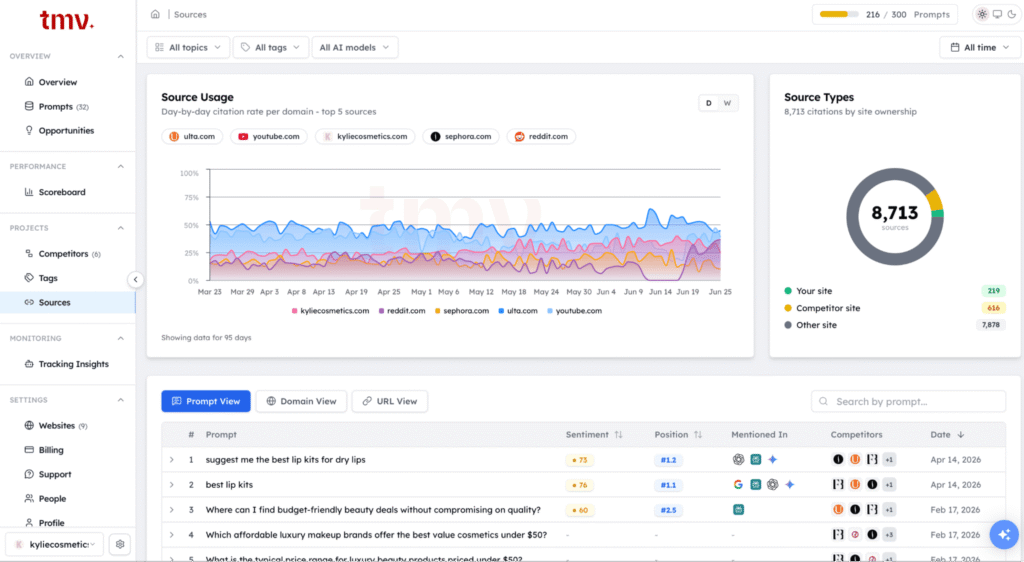Click sentiment score 73 badge
This screenshot has width=1024, height=562.
click(579, 460)
